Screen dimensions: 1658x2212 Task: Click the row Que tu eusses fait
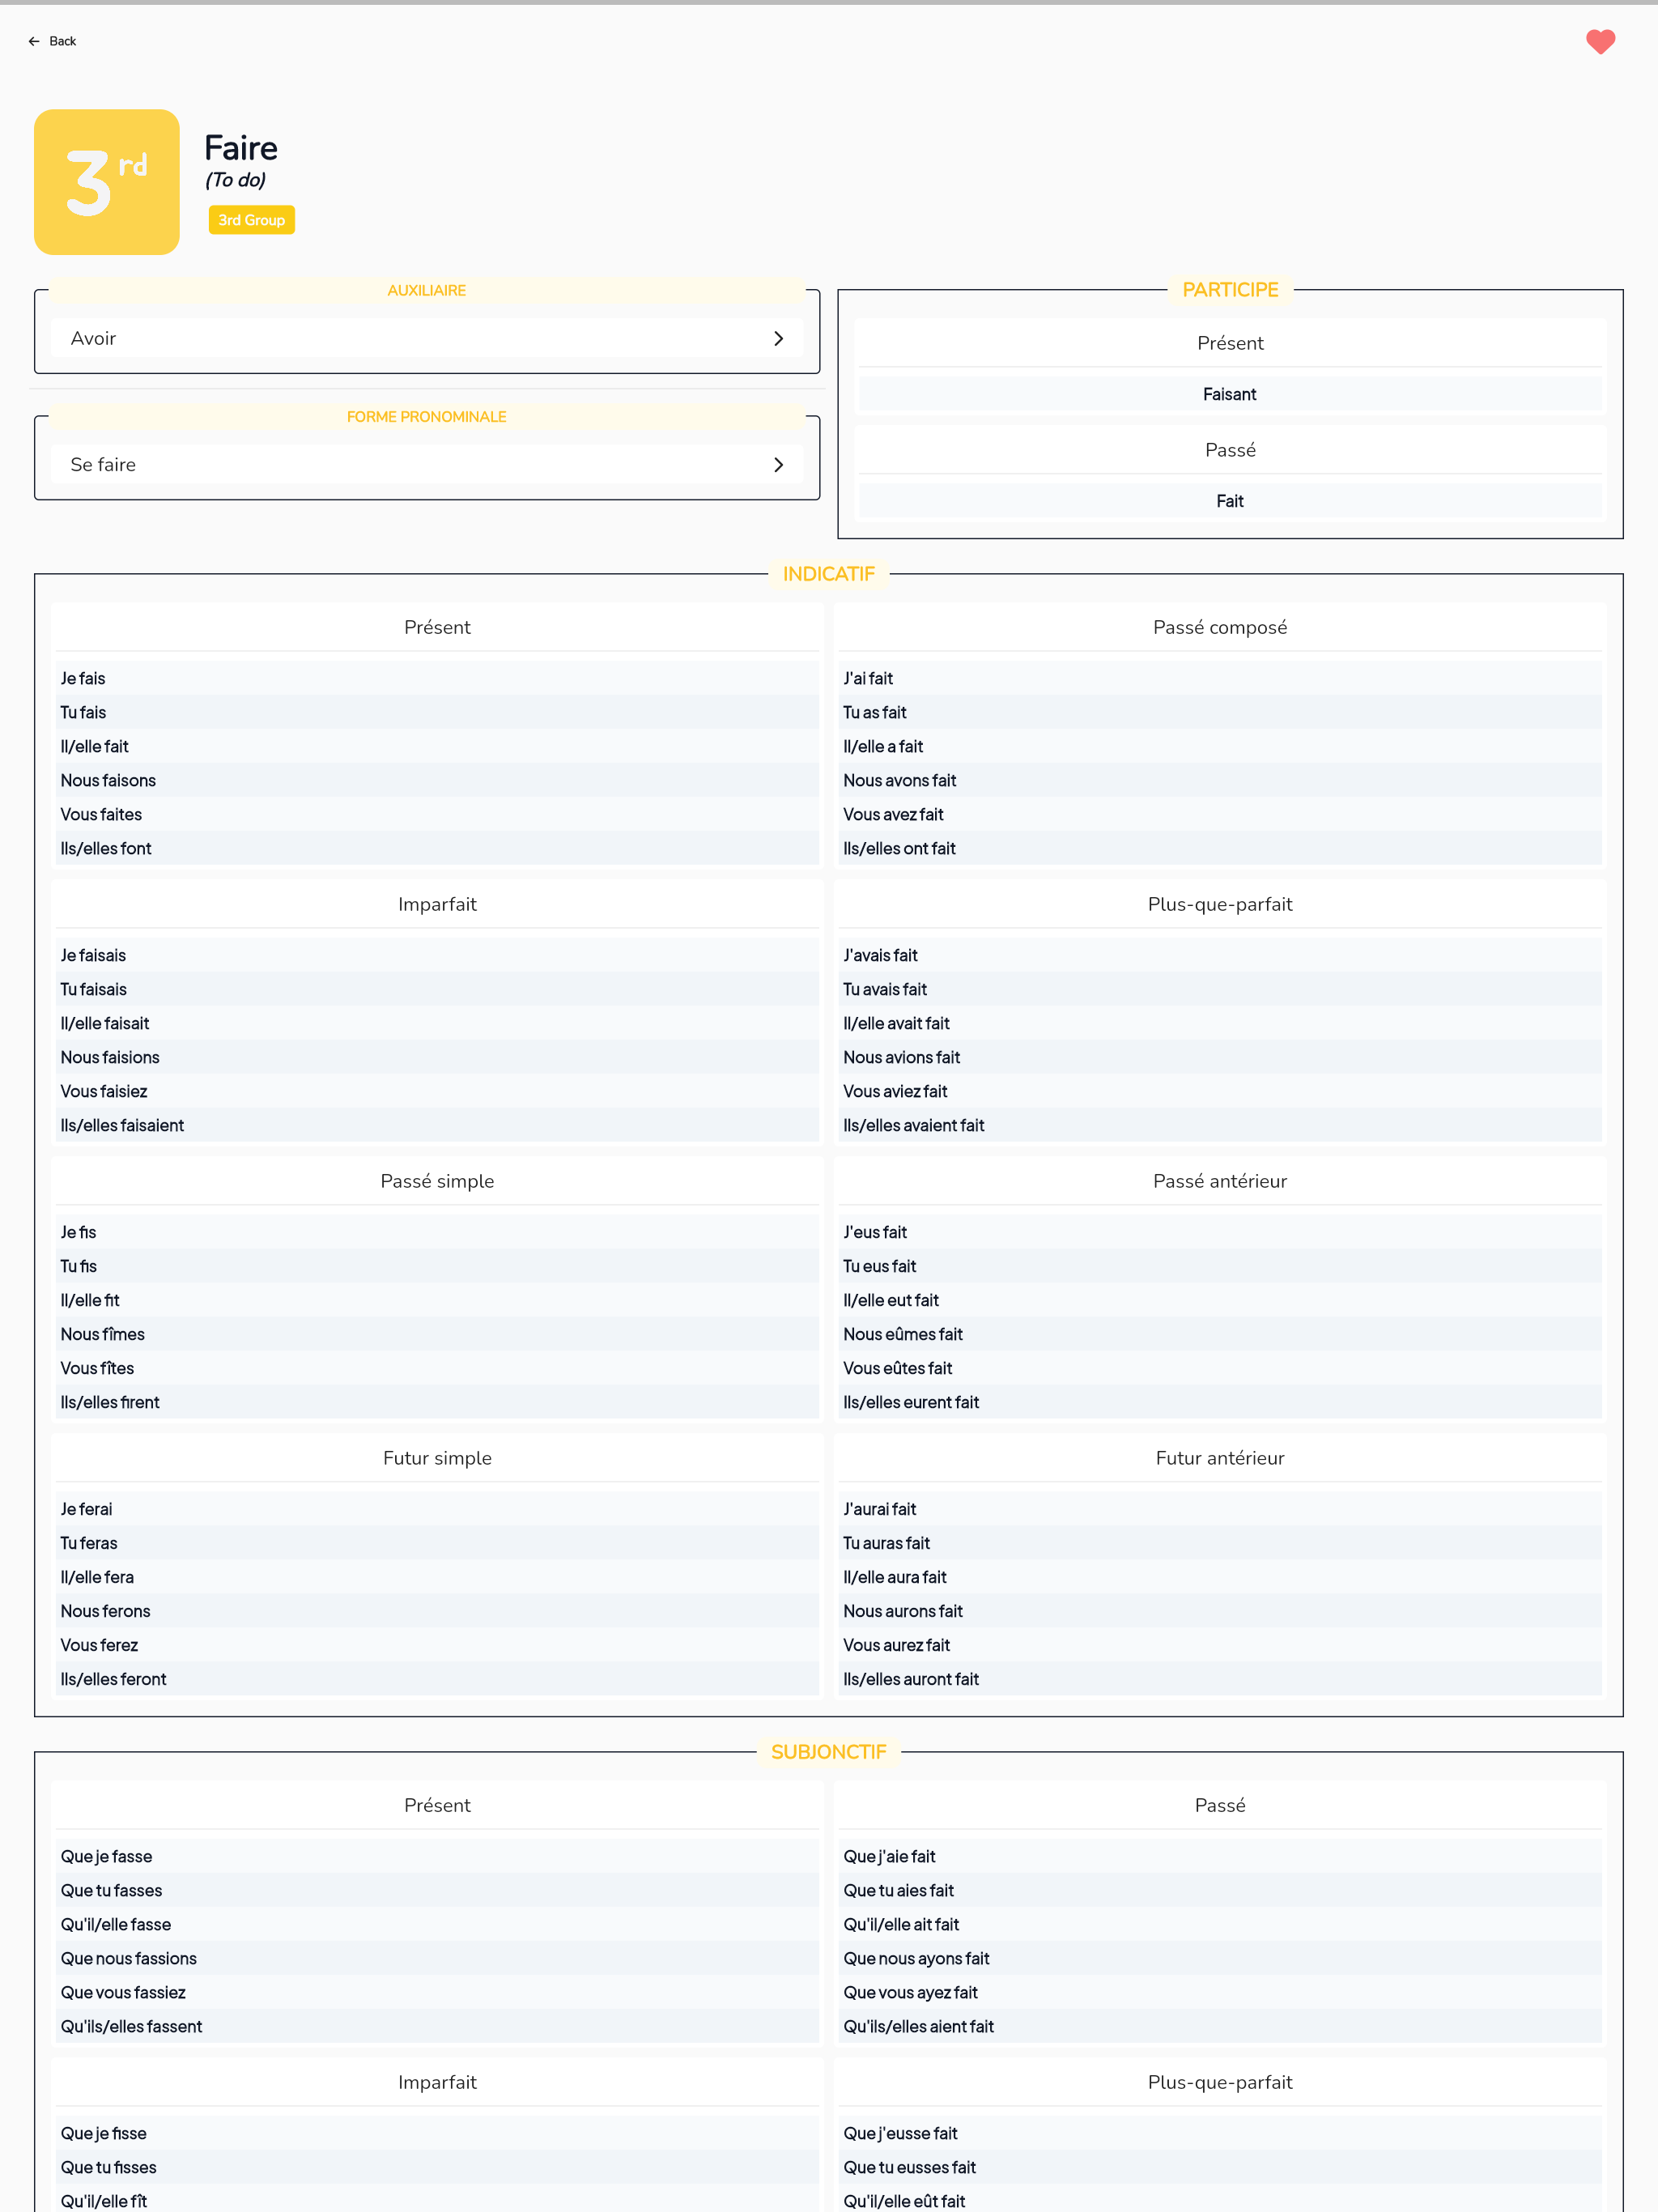(x=1220, y=2167)
